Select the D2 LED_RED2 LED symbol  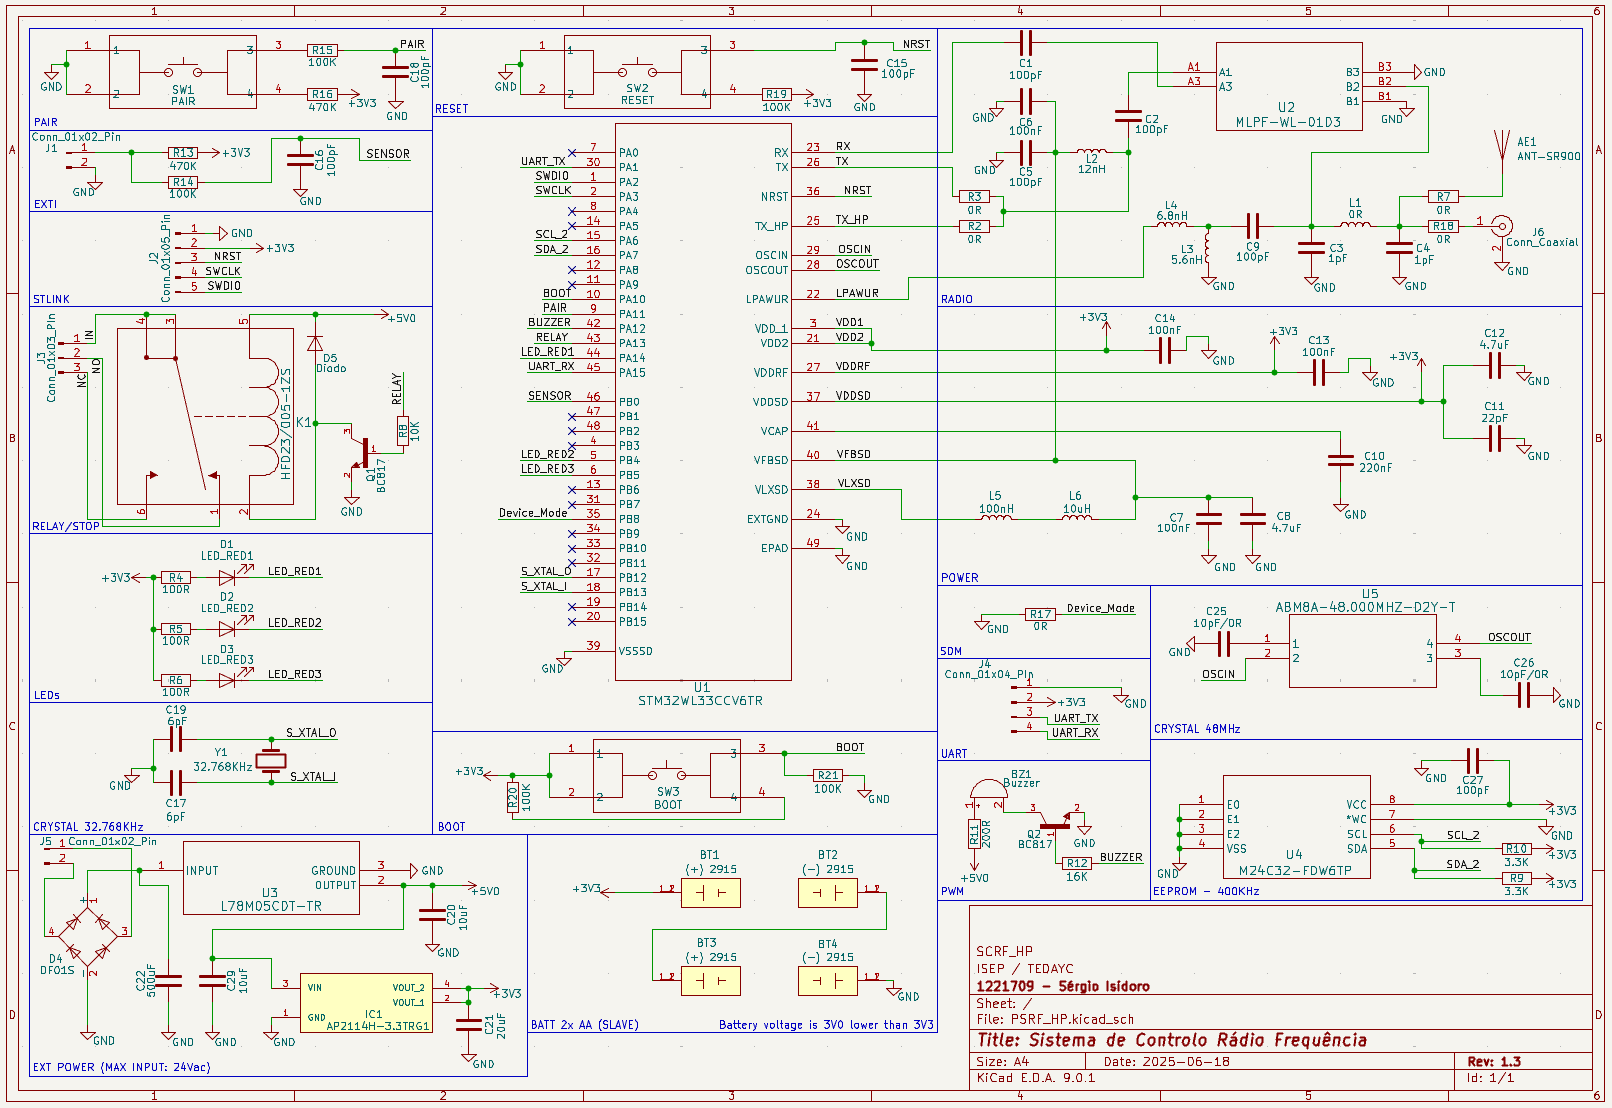228,629
